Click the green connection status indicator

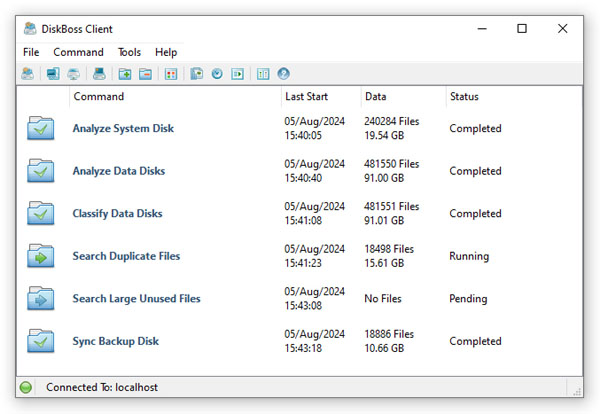[x=26, y=387]
